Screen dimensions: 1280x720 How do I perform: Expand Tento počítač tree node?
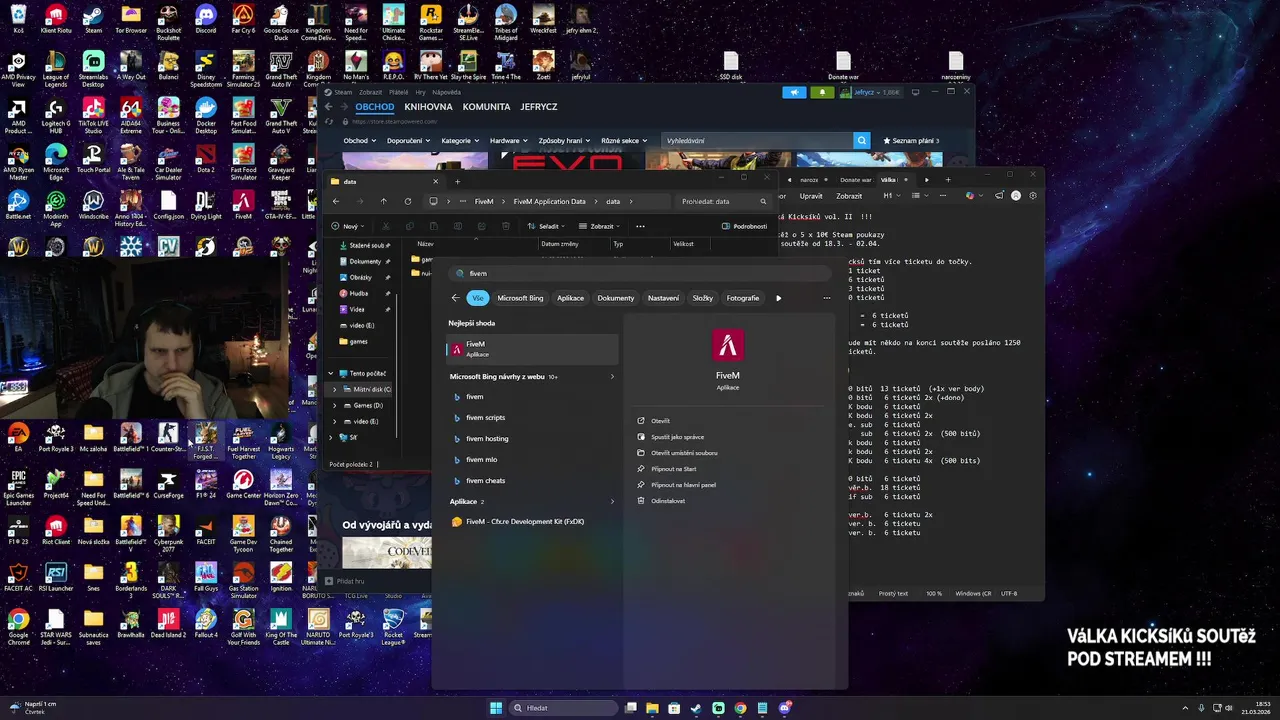click(331, 373)
